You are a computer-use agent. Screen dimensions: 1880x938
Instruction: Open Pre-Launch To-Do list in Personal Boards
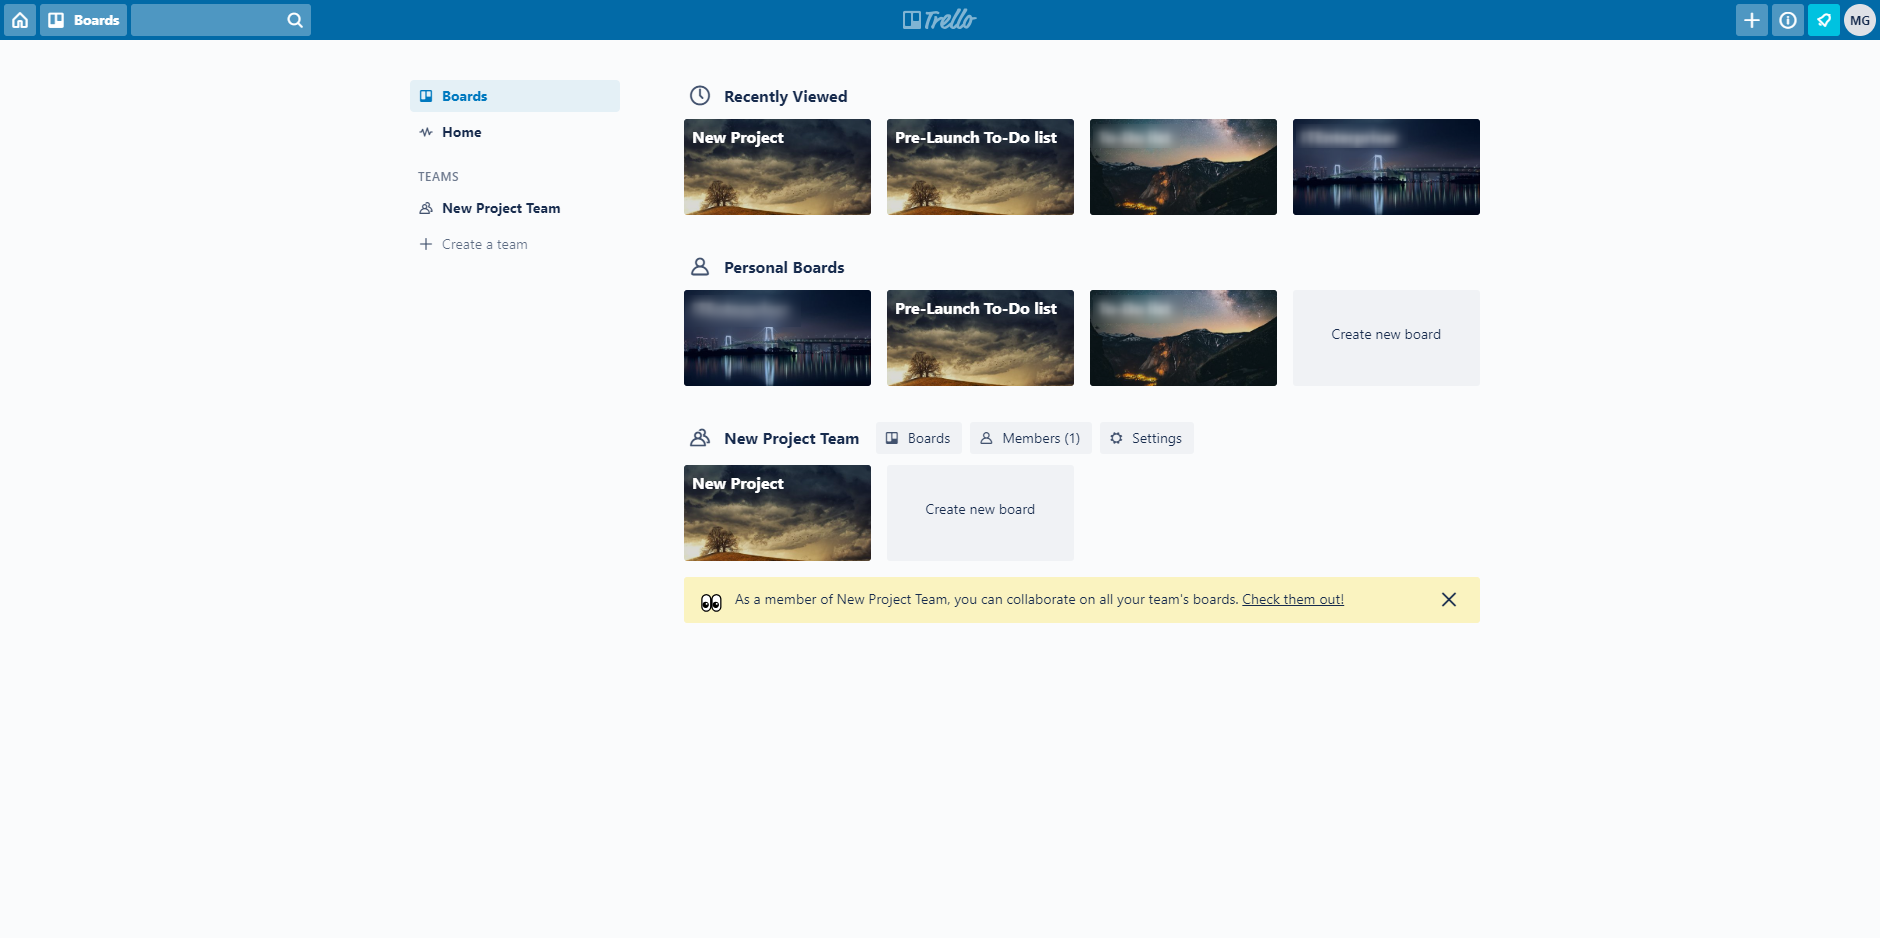980,338
